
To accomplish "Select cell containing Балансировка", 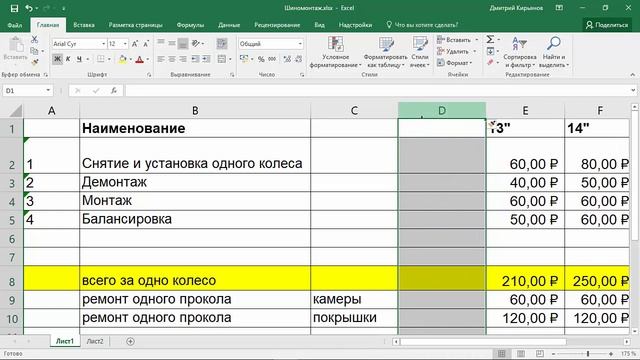I will [x=195, y=220].
